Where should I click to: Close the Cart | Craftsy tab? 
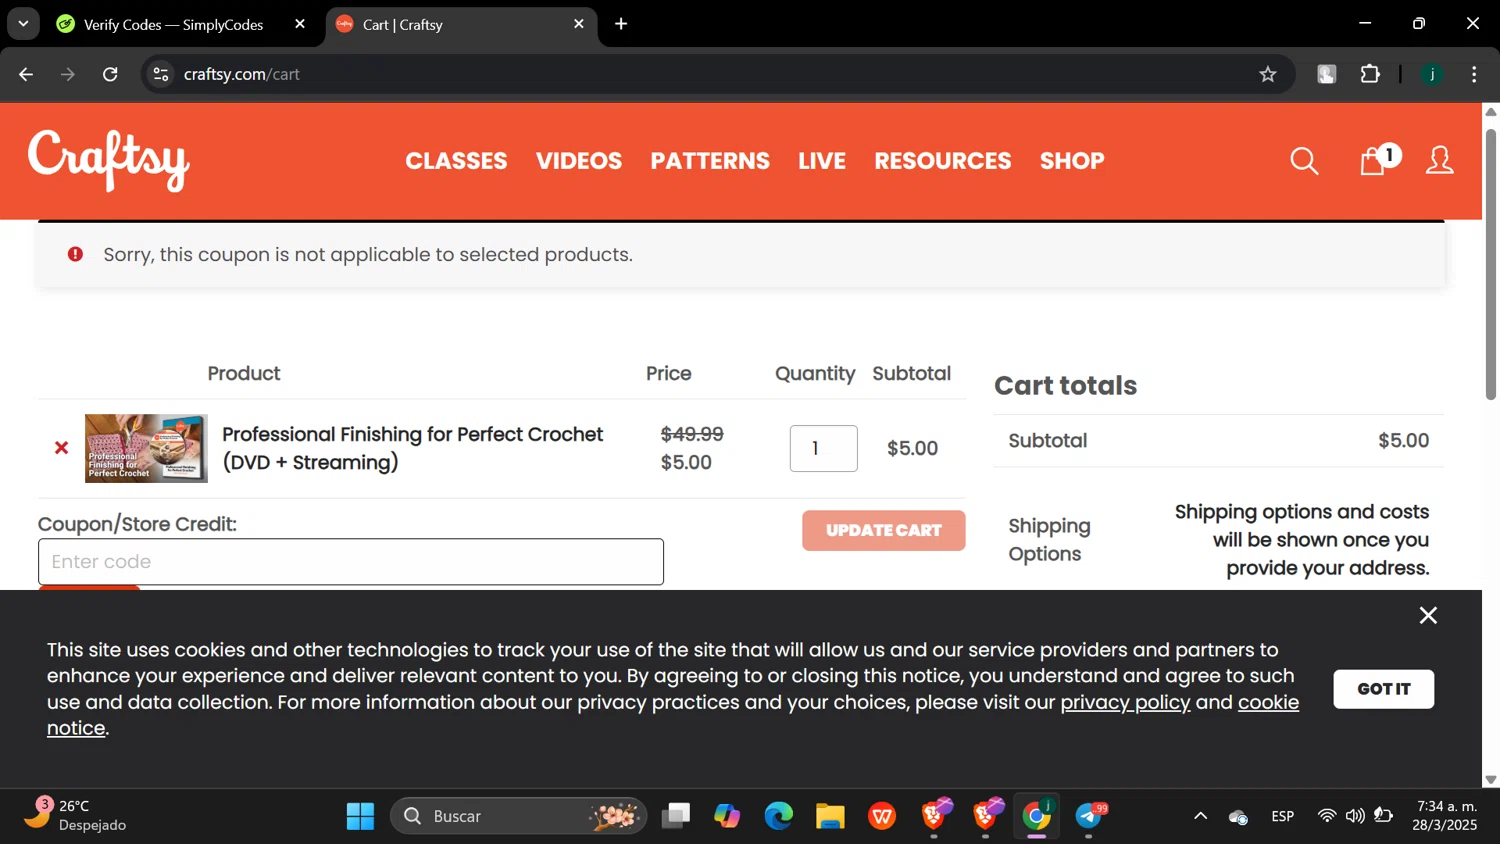579,24
